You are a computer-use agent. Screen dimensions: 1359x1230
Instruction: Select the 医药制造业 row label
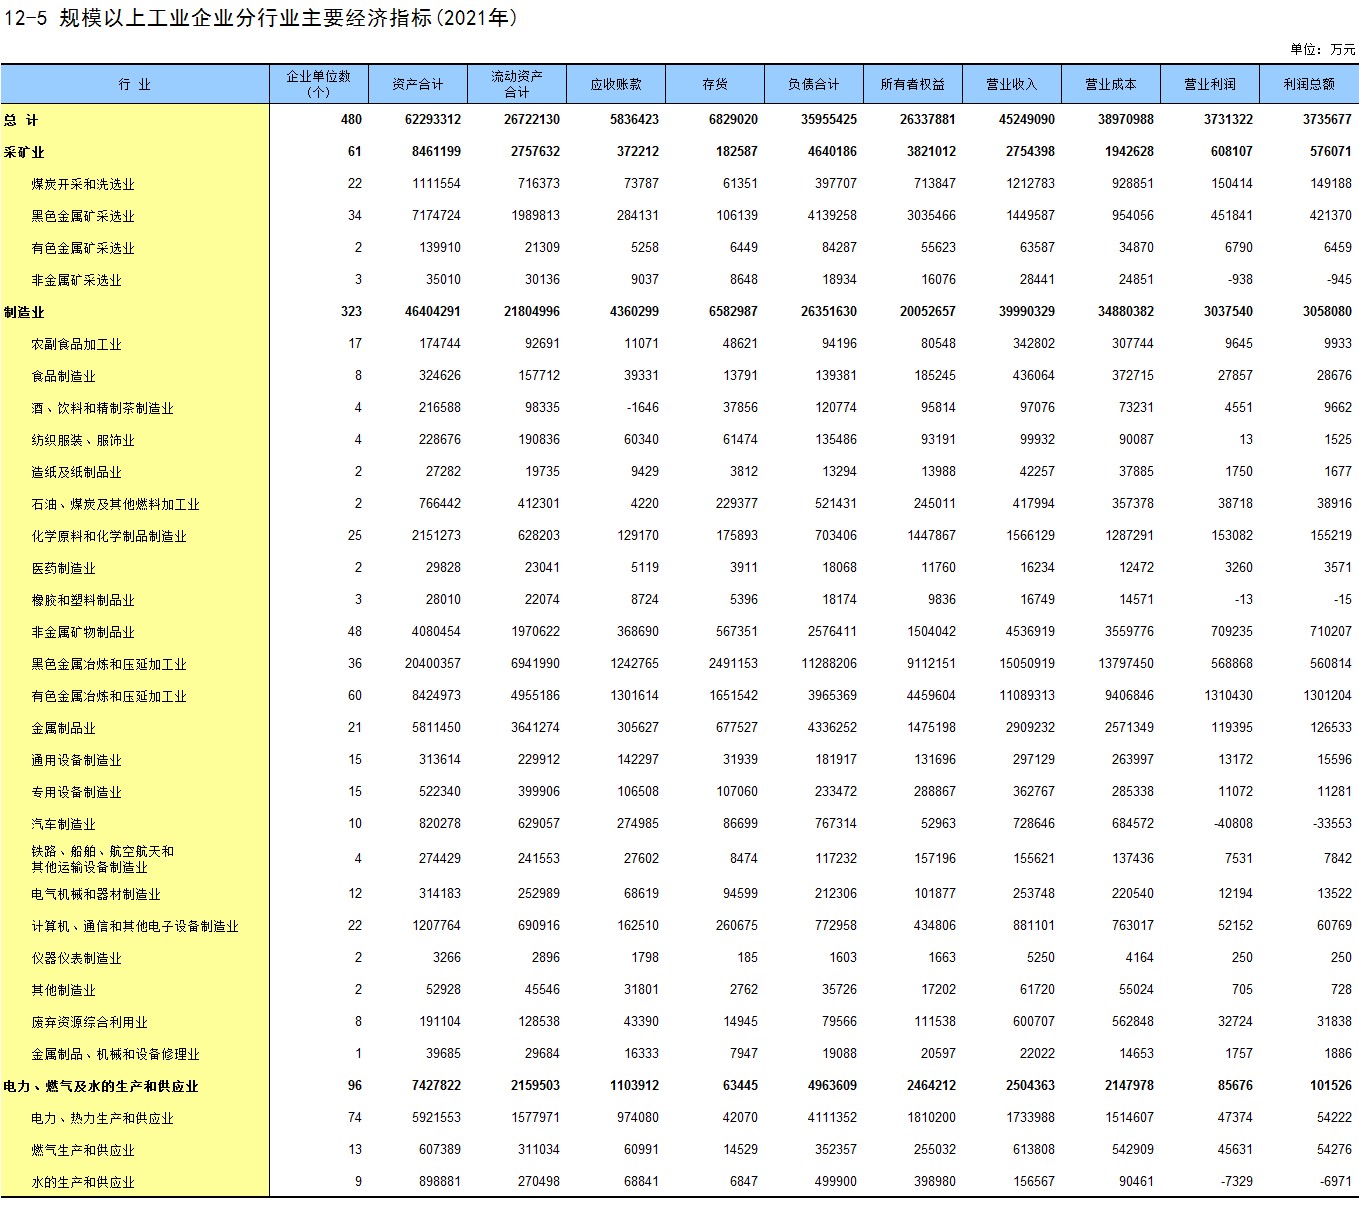click(63, 568)
